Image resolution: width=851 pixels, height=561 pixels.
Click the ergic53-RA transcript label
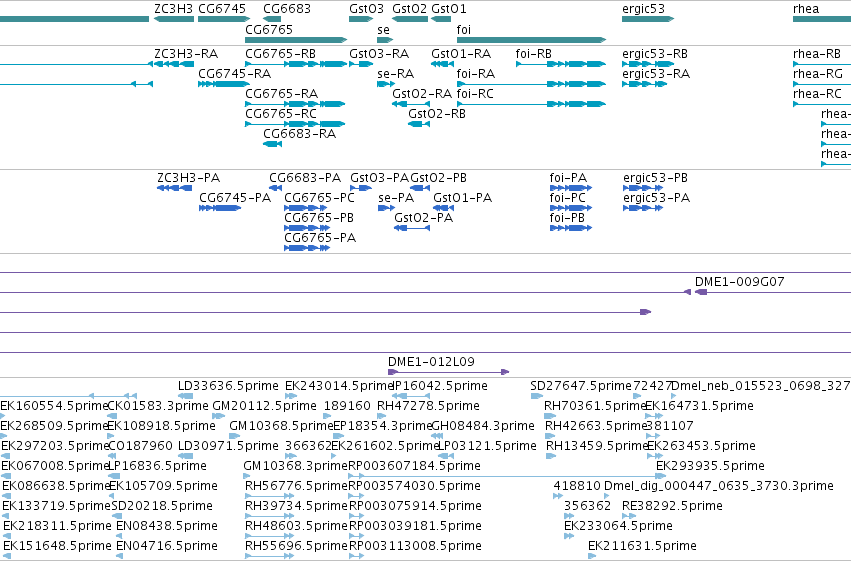[656, 74]
